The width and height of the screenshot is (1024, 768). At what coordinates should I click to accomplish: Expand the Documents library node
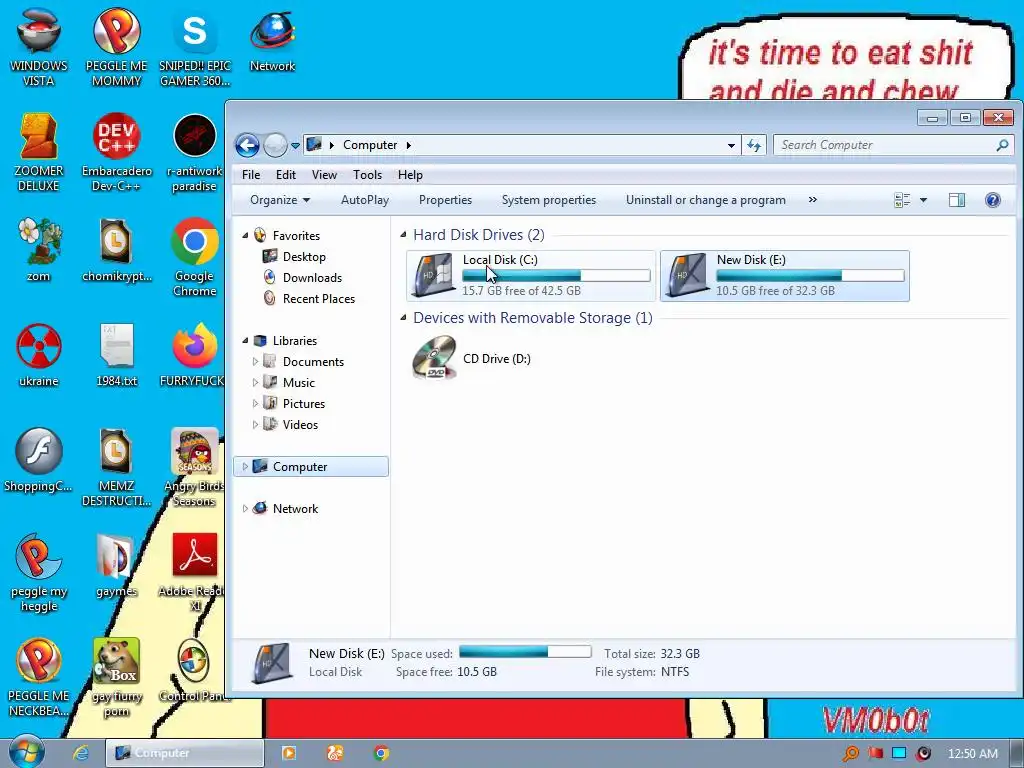255,361
